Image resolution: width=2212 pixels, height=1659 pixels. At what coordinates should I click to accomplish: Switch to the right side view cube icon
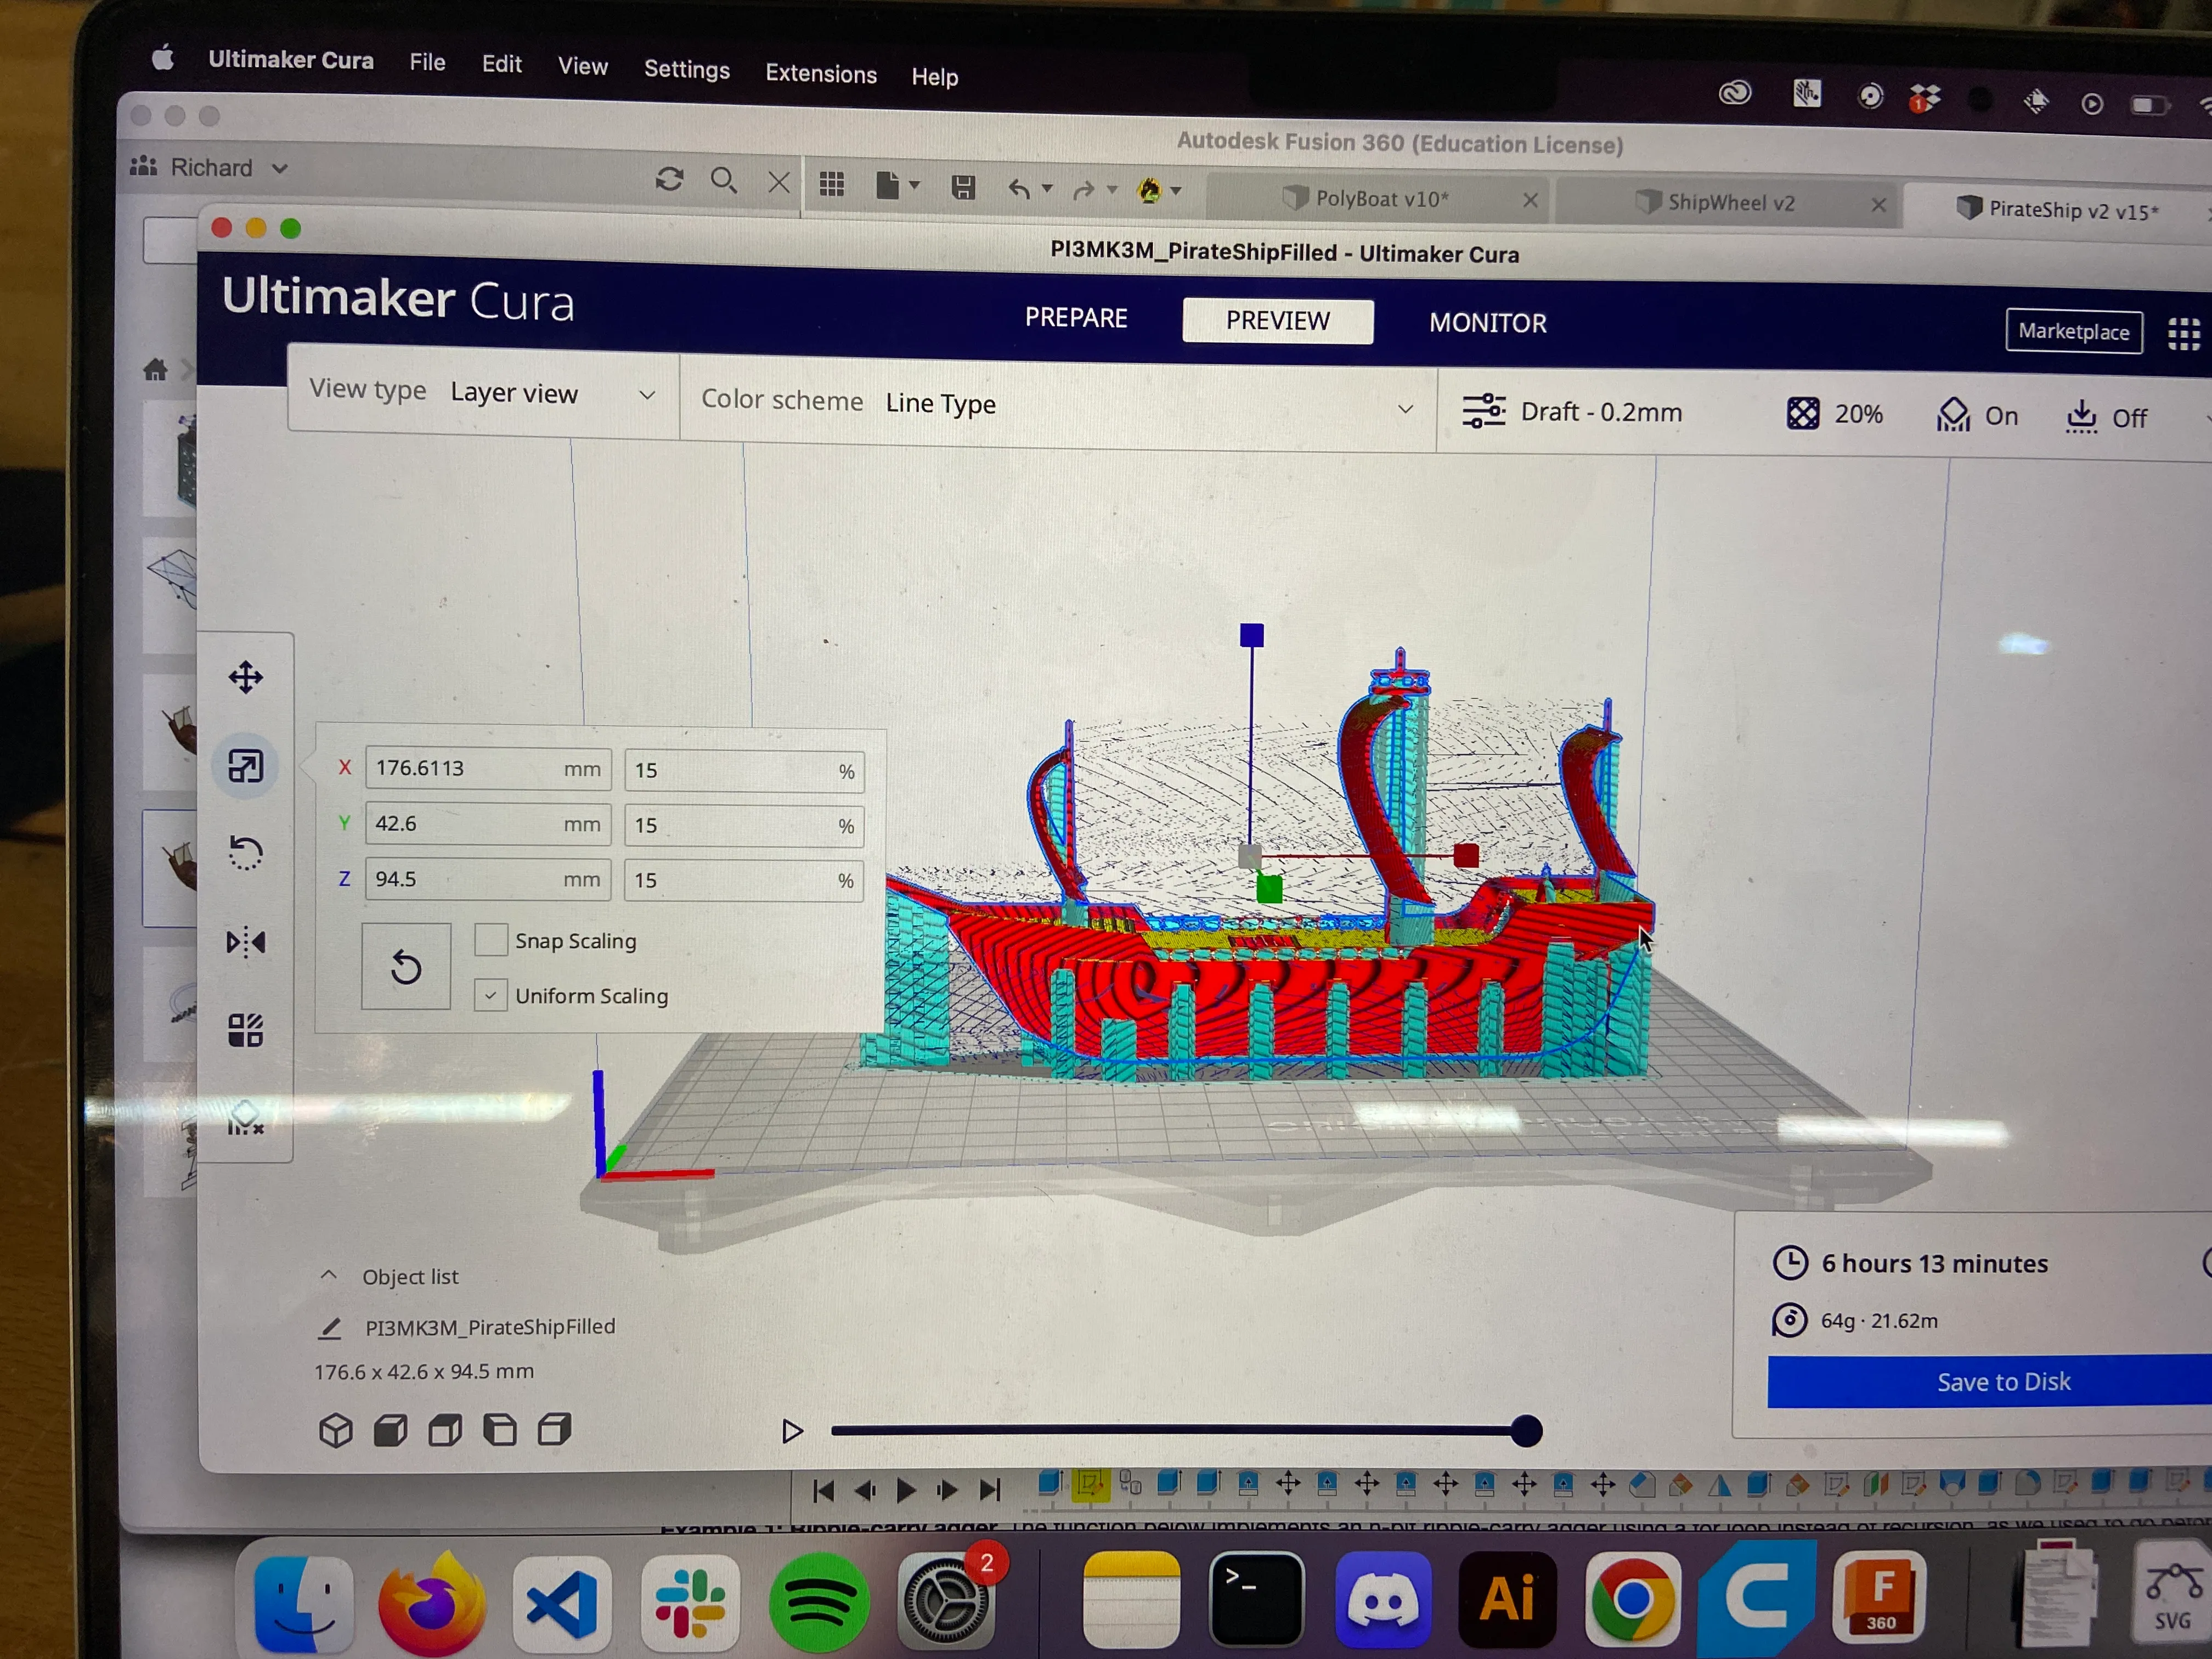click(554, 1430)
